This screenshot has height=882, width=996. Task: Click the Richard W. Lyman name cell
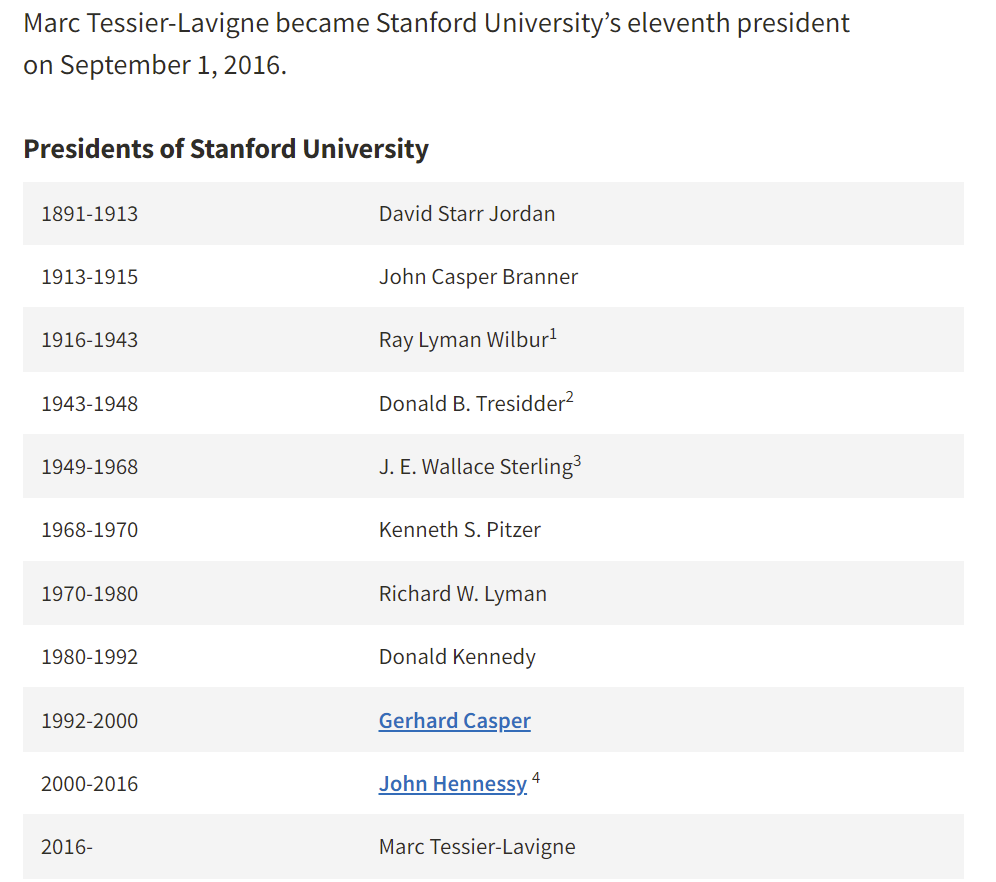point(463,594)
